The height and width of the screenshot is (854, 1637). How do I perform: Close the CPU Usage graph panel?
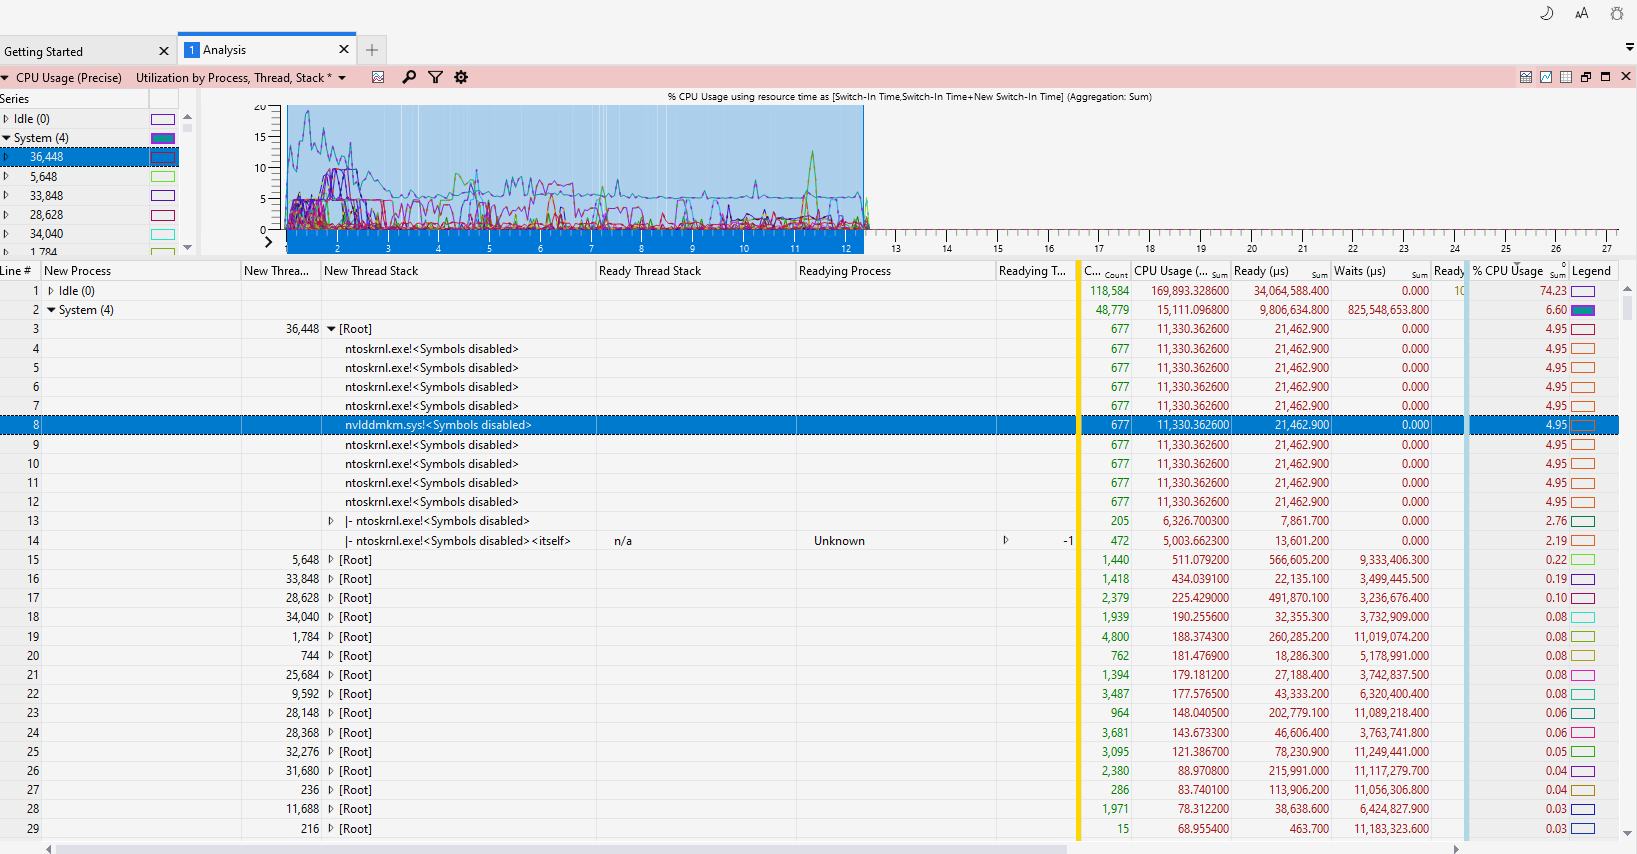pos(1626,76)
